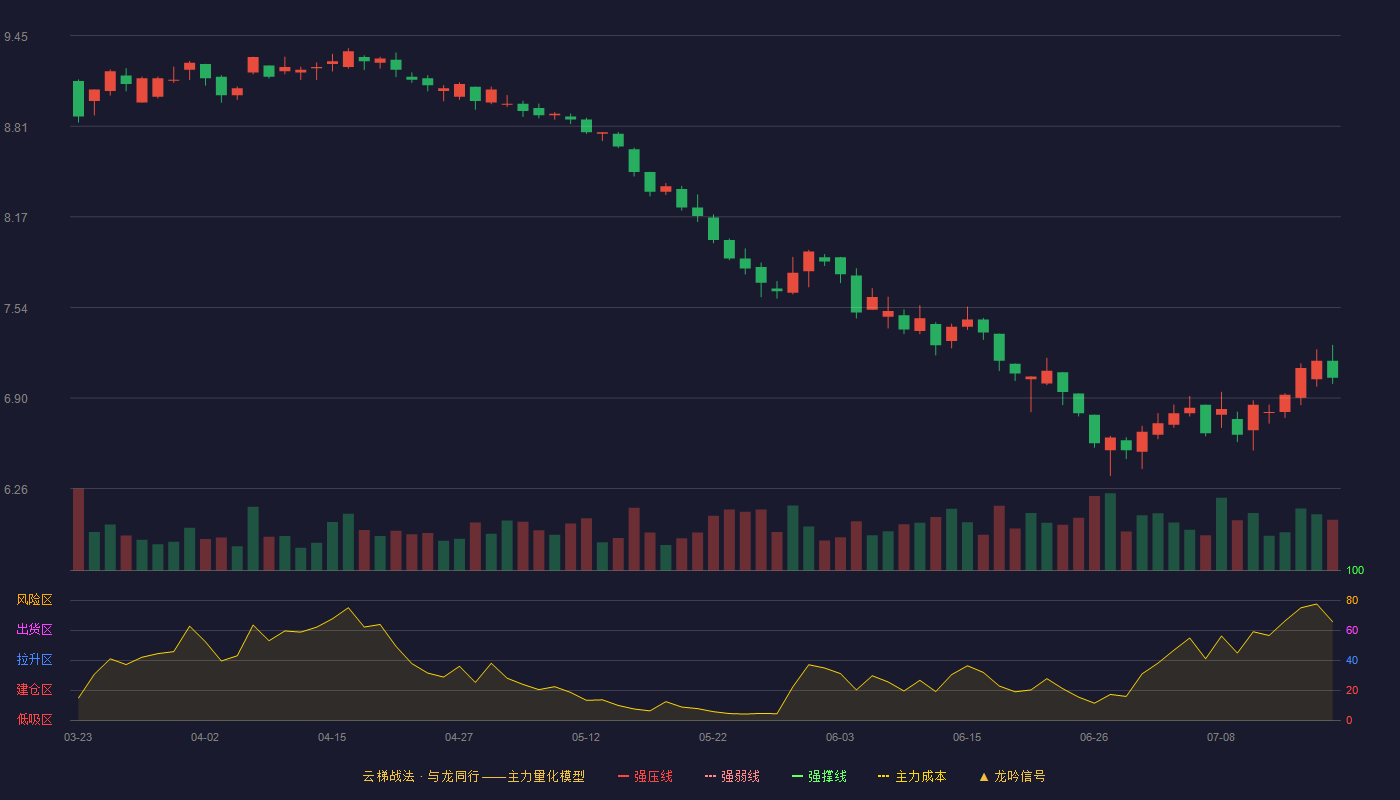
Task: Select the 云梯战法 · 与龙同行 model title
Action: (x=420, y=776)
